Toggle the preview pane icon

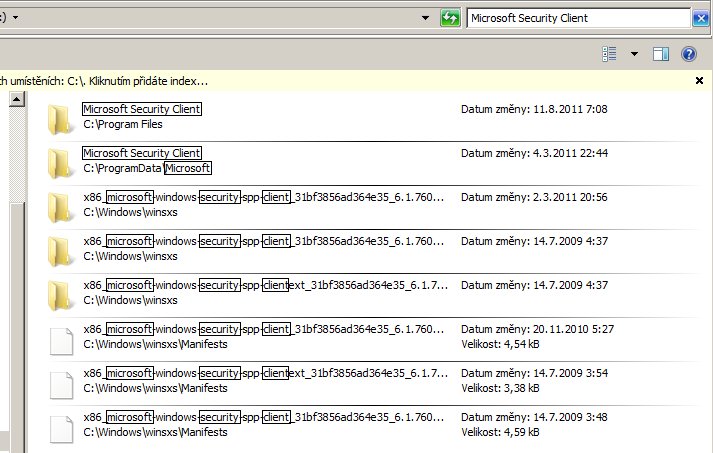tap(660, 54)
